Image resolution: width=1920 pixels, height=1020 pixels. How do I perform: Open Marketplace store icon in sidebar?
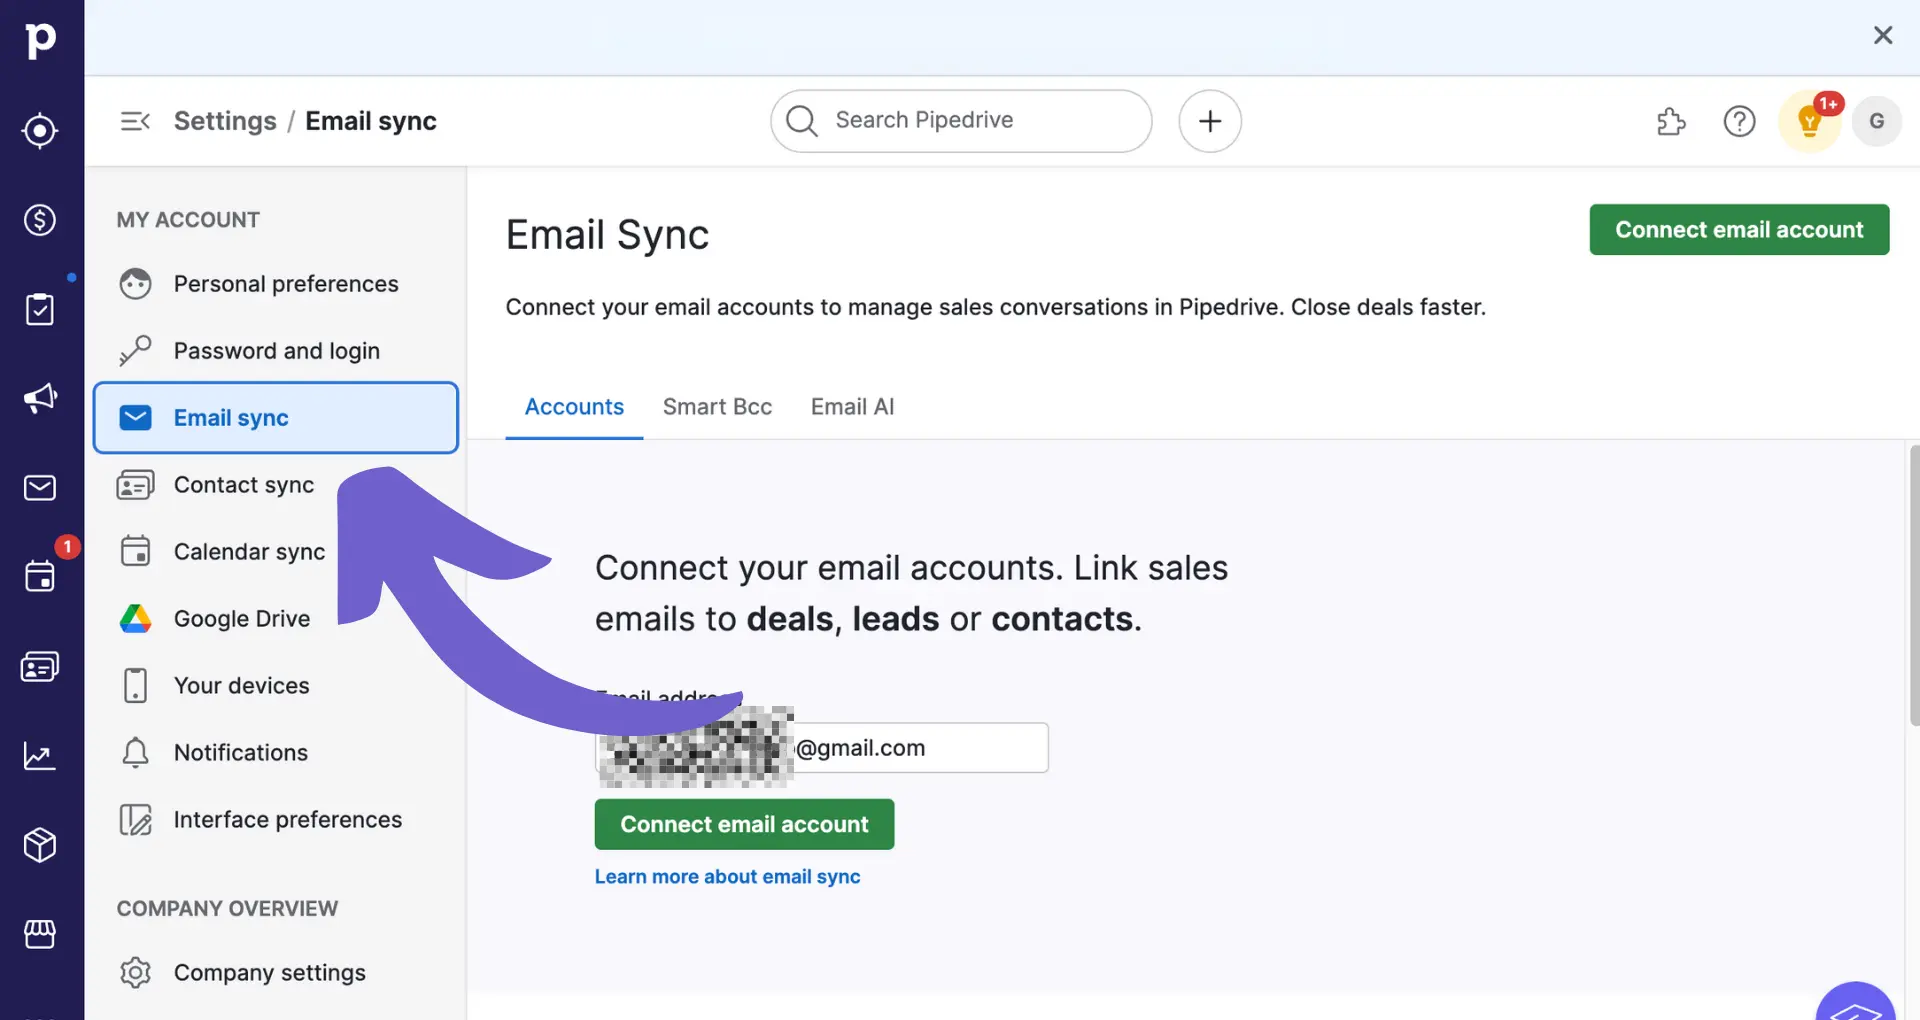[40, 934]
